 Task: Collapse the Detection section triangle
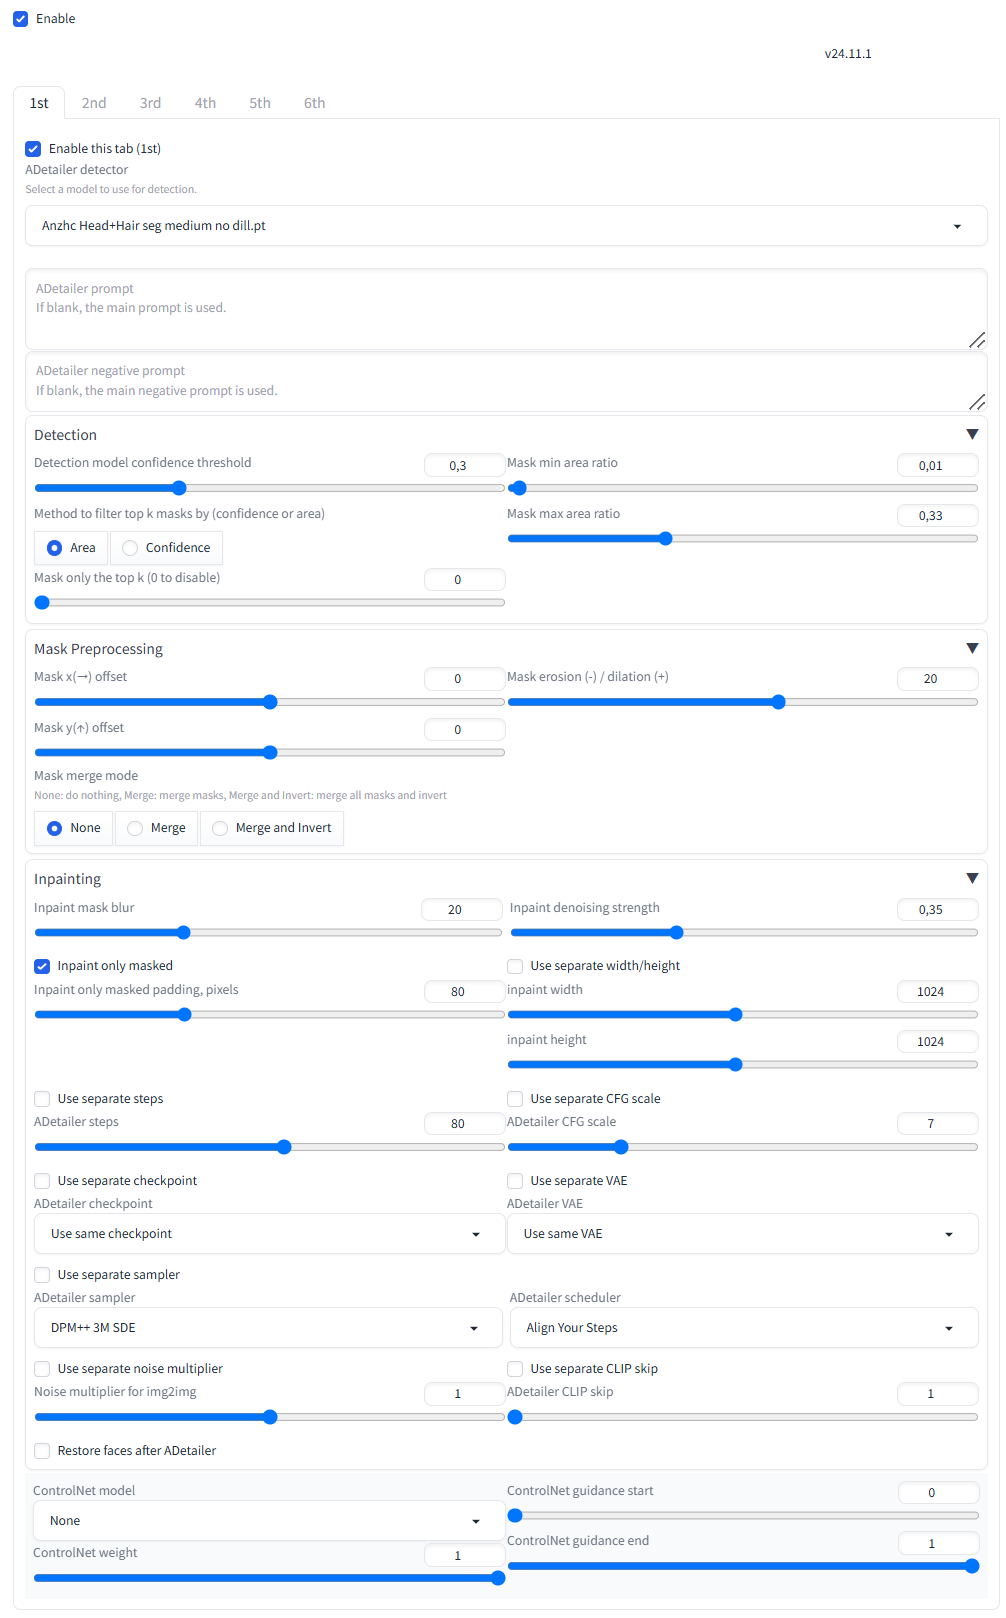pos(972,434)
